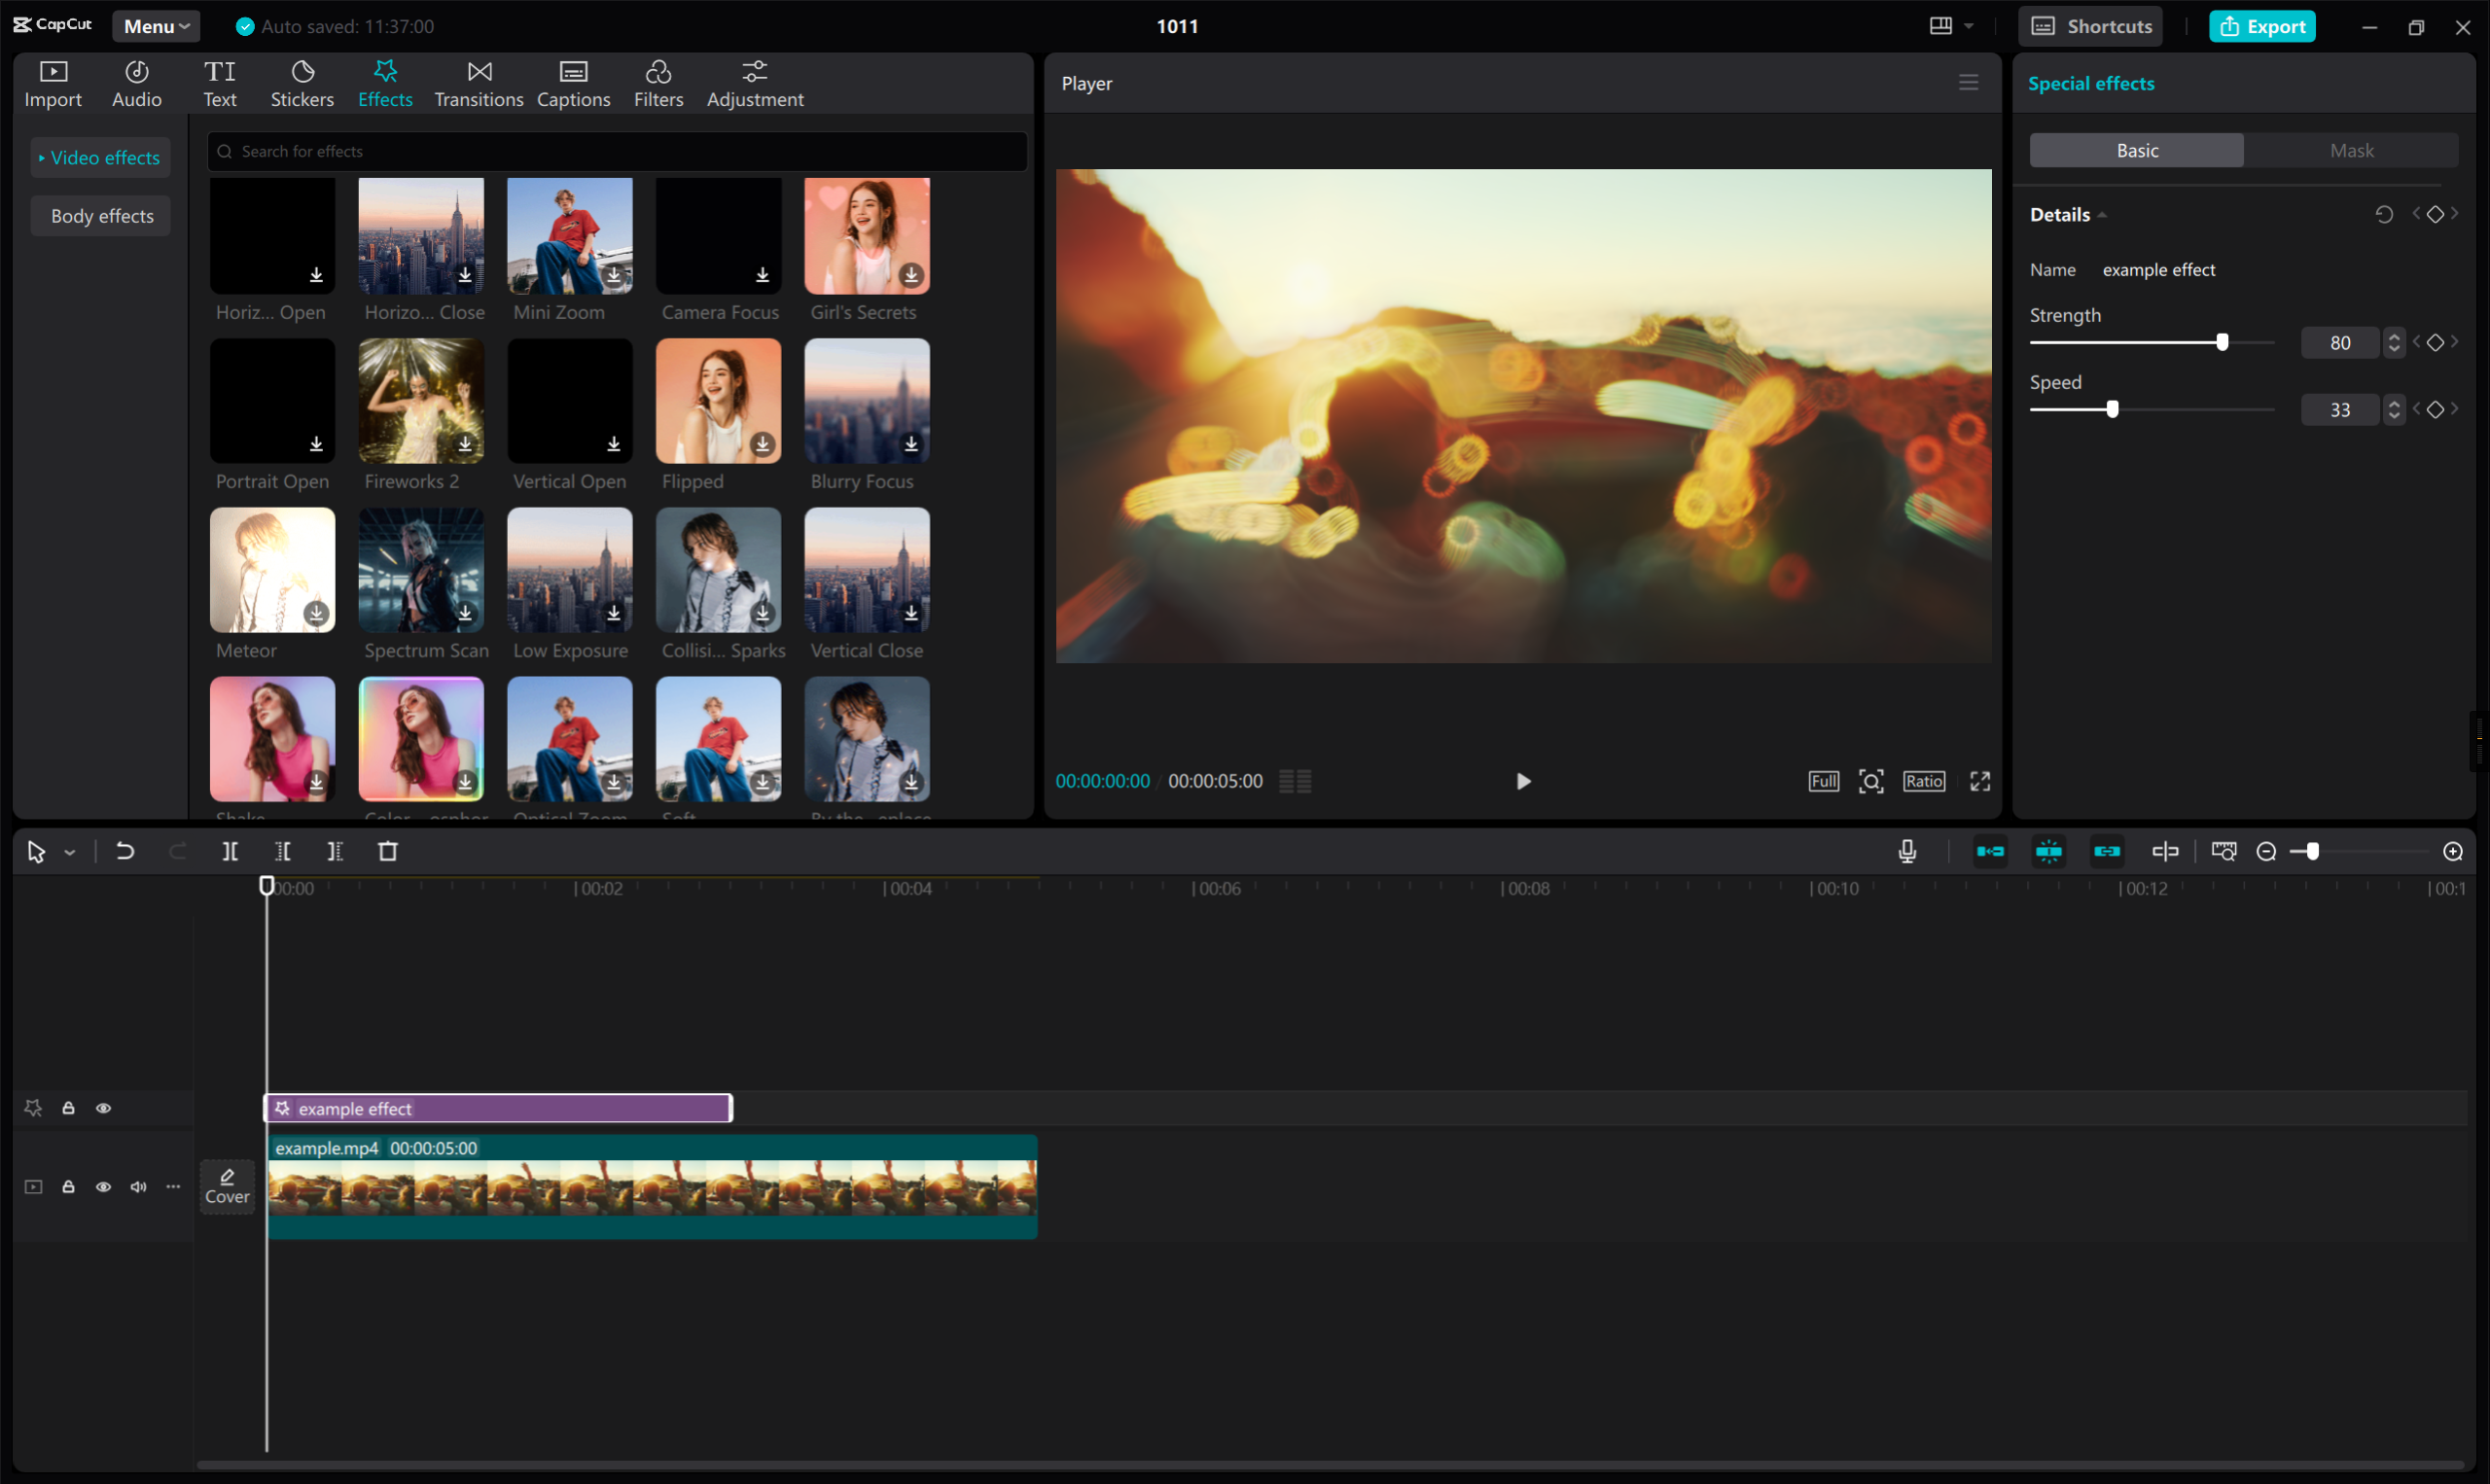Switch to the Audio tab
Viewport: 2490px width, 1484px height.
pyautogui.click(x=136, y=84)
